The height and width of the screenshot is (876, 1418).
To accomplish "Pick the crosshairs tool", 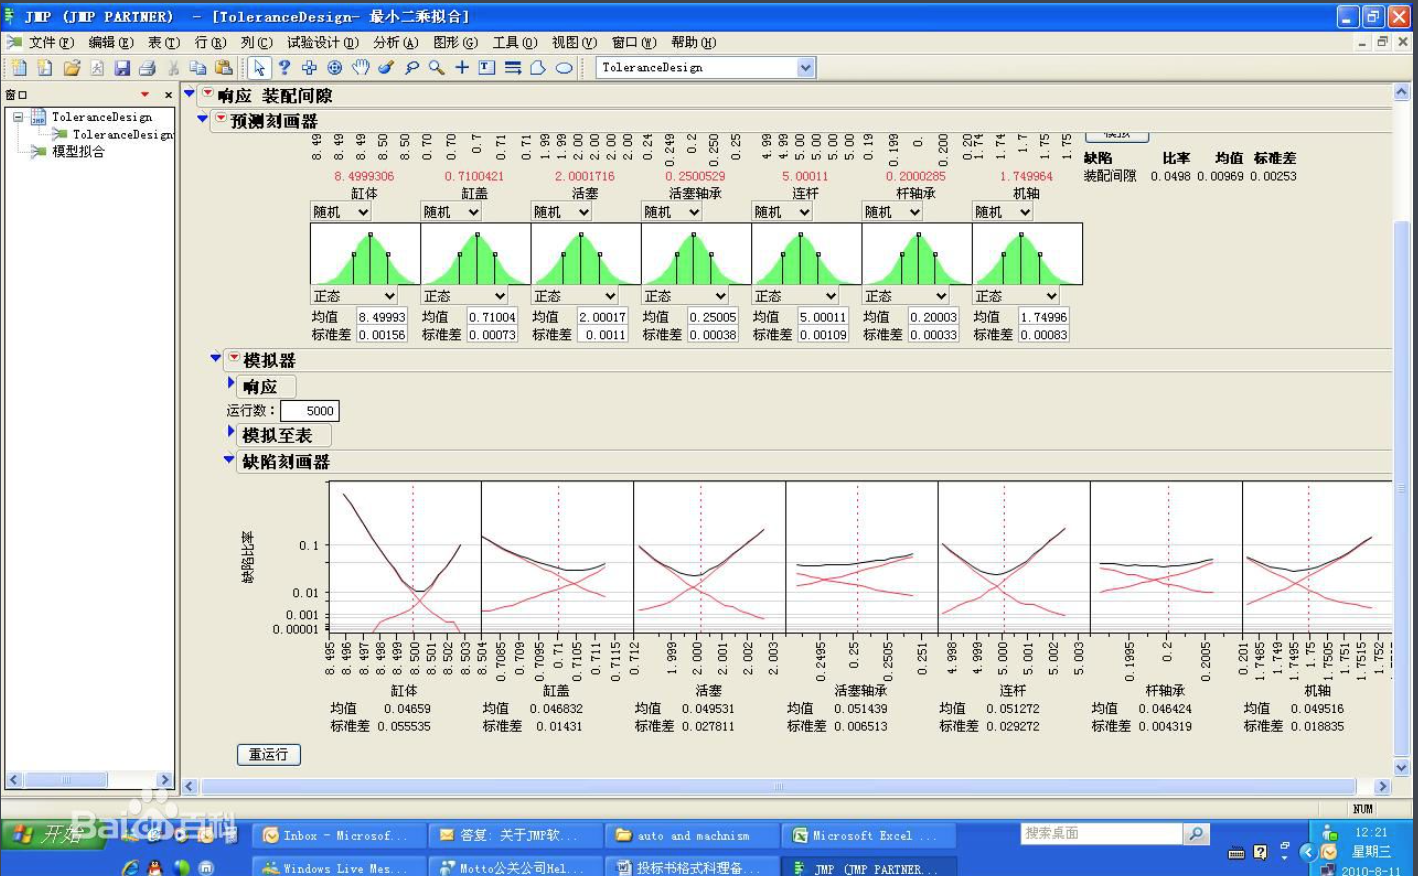I will point(462,67).
